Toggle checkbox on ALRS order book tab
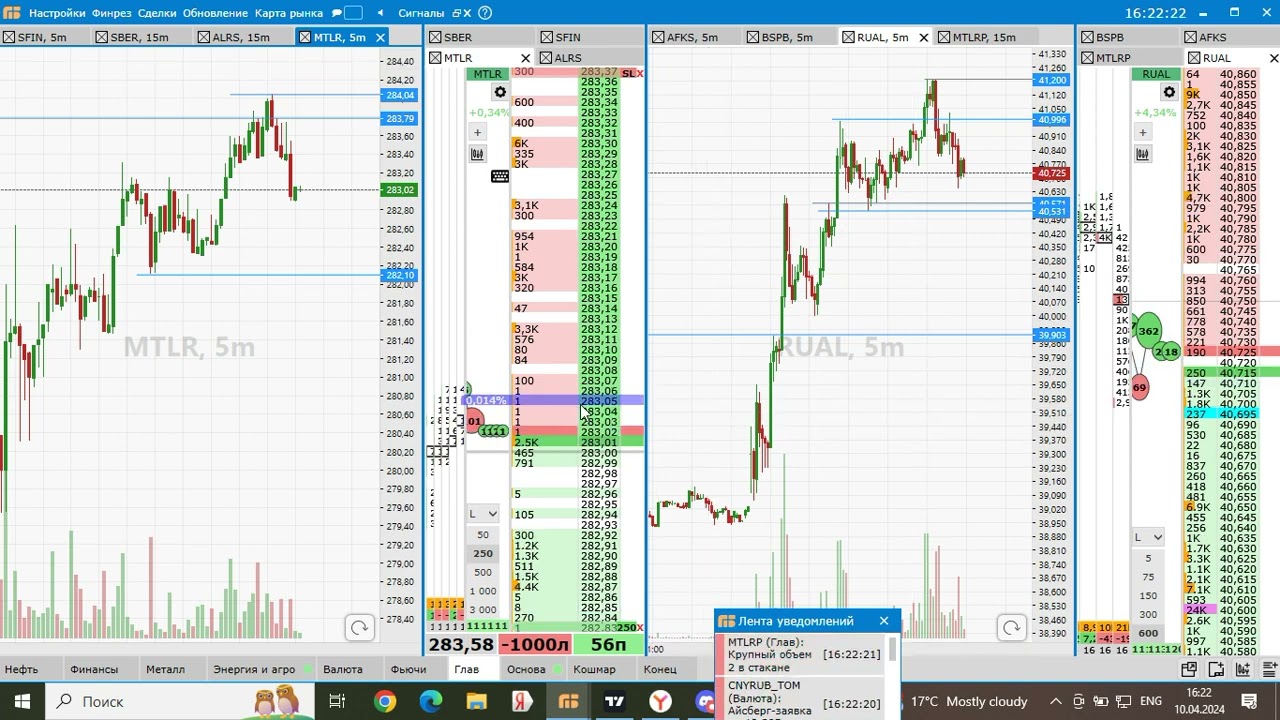1280x720 pixels. 545,58
